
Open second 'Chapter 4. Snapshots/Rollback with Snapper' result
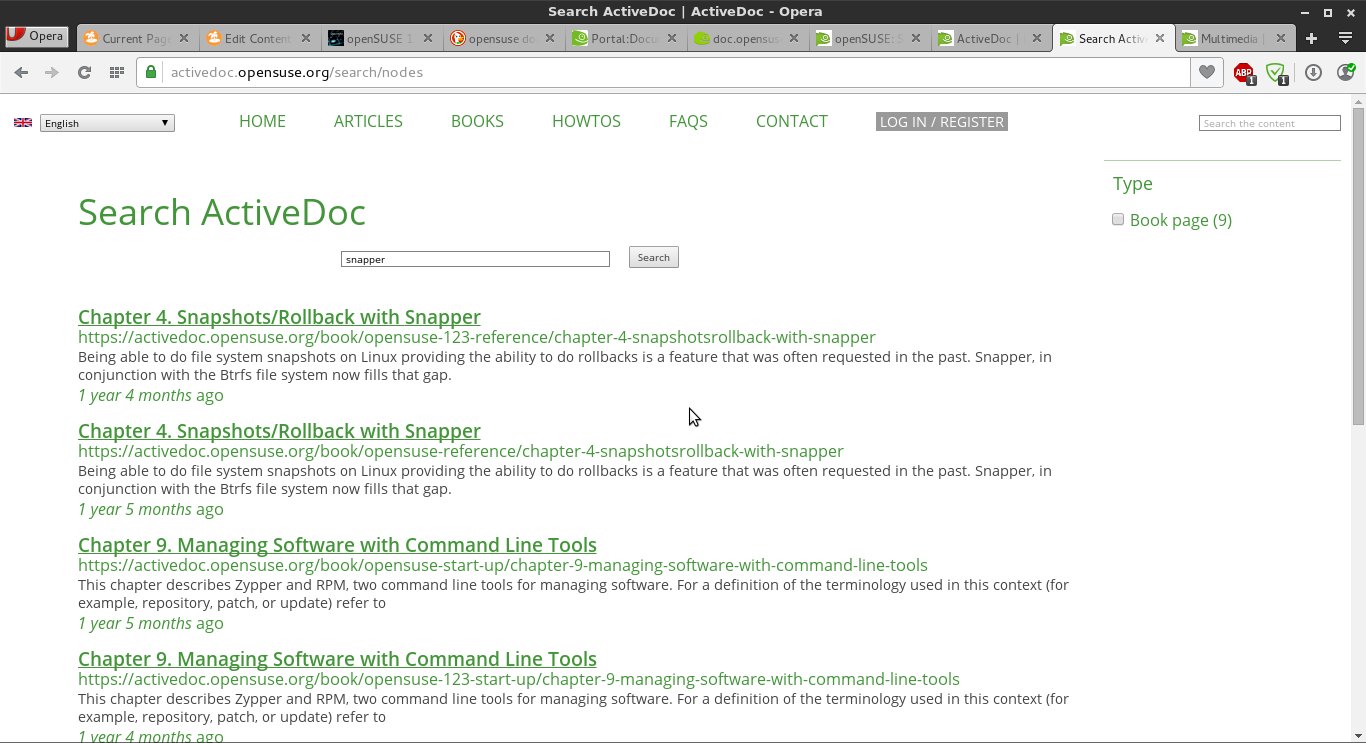click(x=279, y=431)
